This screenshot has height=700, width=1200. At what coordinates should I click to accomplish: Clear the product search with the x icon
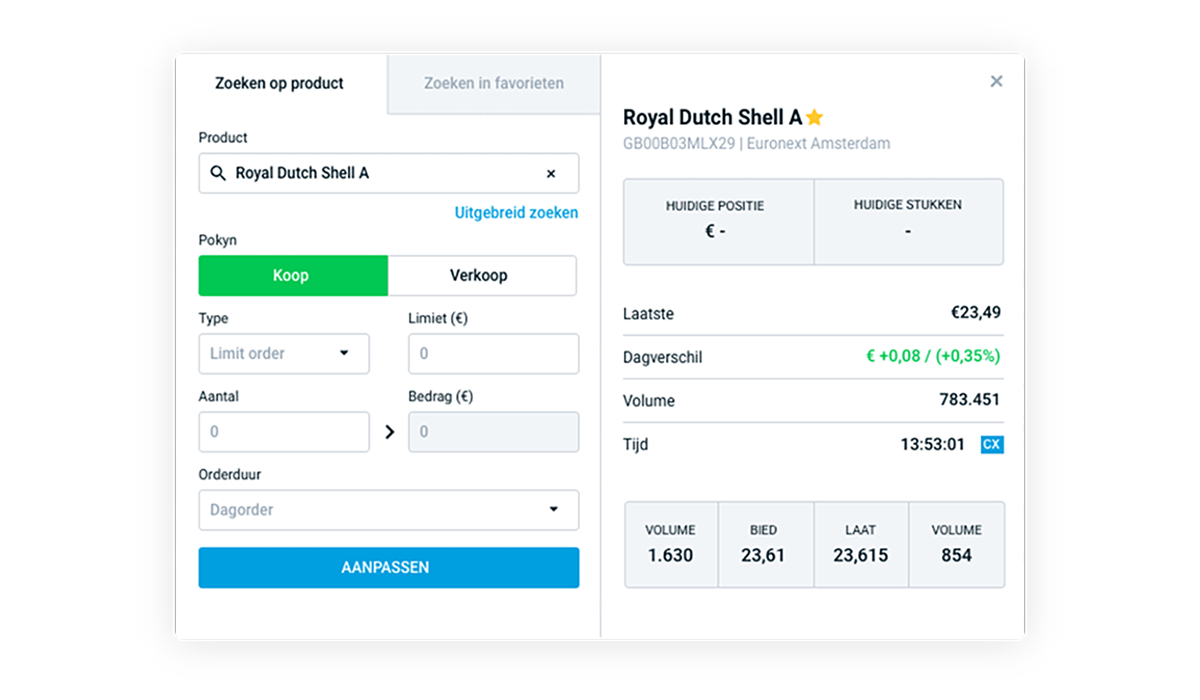click(551, 174)
